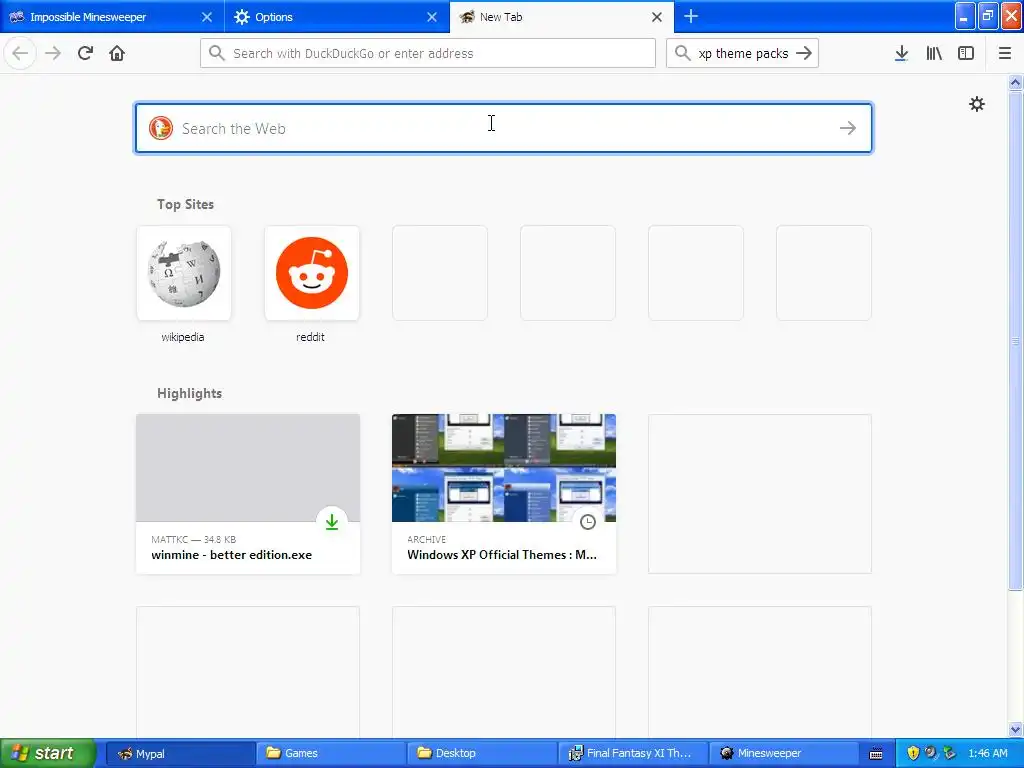Run the 'xp theme packs' search arrow

(x=804, y=53)
